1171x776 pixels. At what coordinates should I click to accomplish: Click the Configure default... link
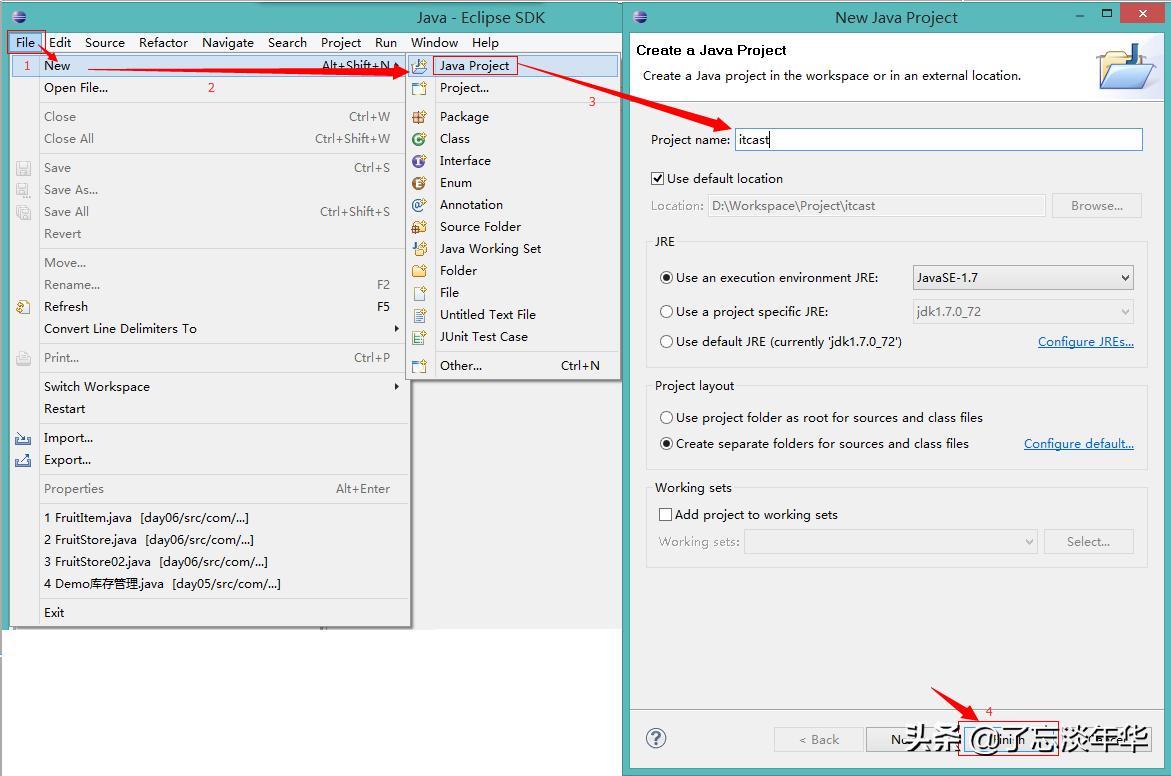(1079, 444)
